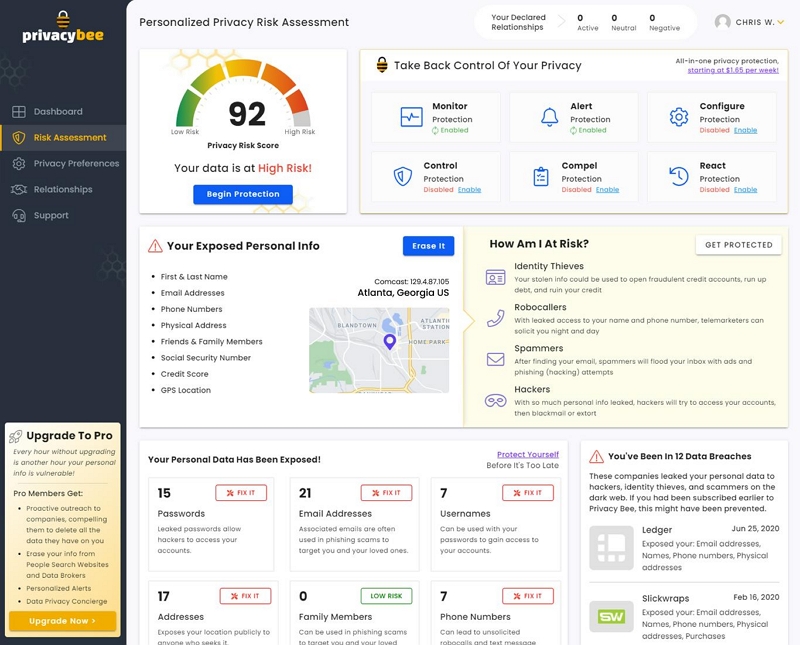Click the Alert Protection bell icon

pyautogui.click(x=549, y=117)
